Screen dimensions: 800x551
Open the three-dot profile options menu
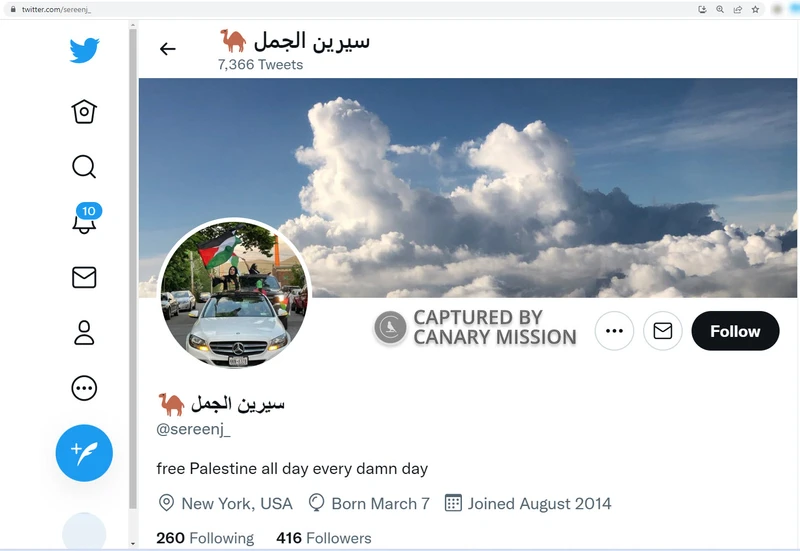[614, 331]
